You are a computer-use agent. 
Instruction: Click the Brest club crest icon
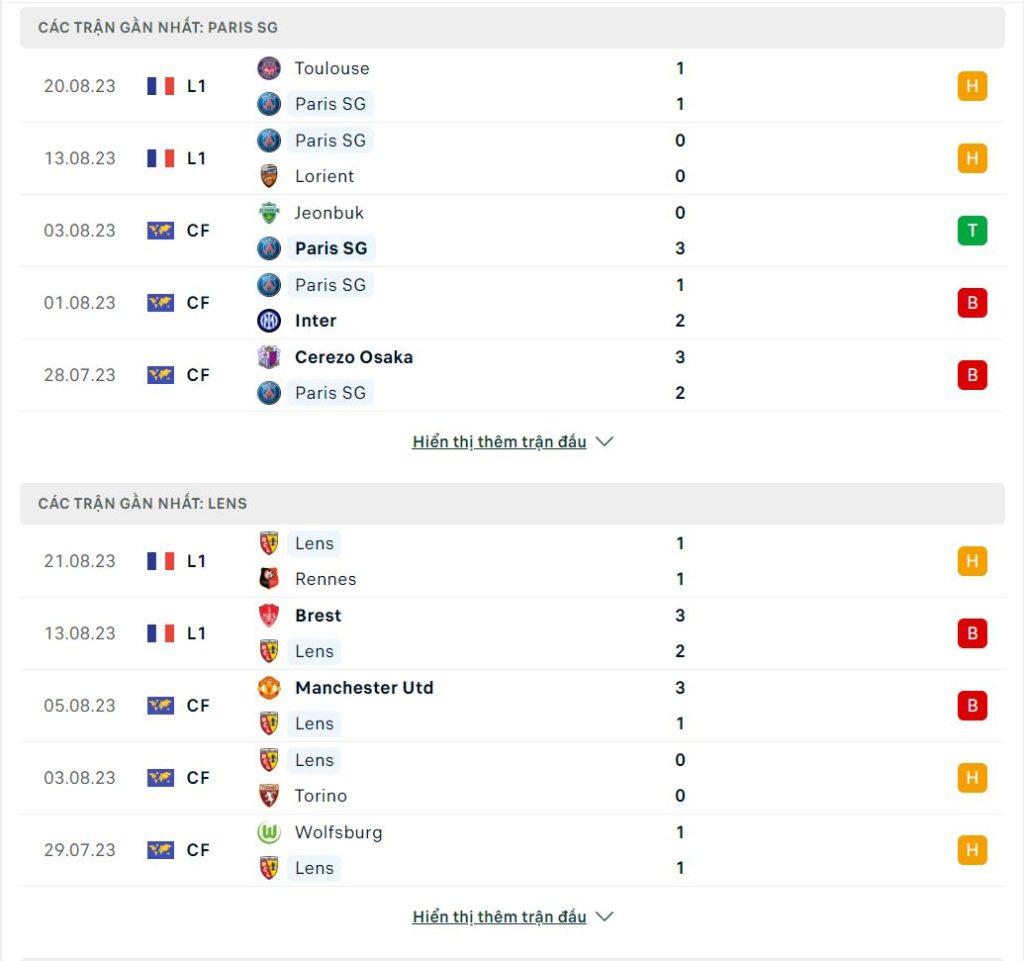[x=268, y=615]
